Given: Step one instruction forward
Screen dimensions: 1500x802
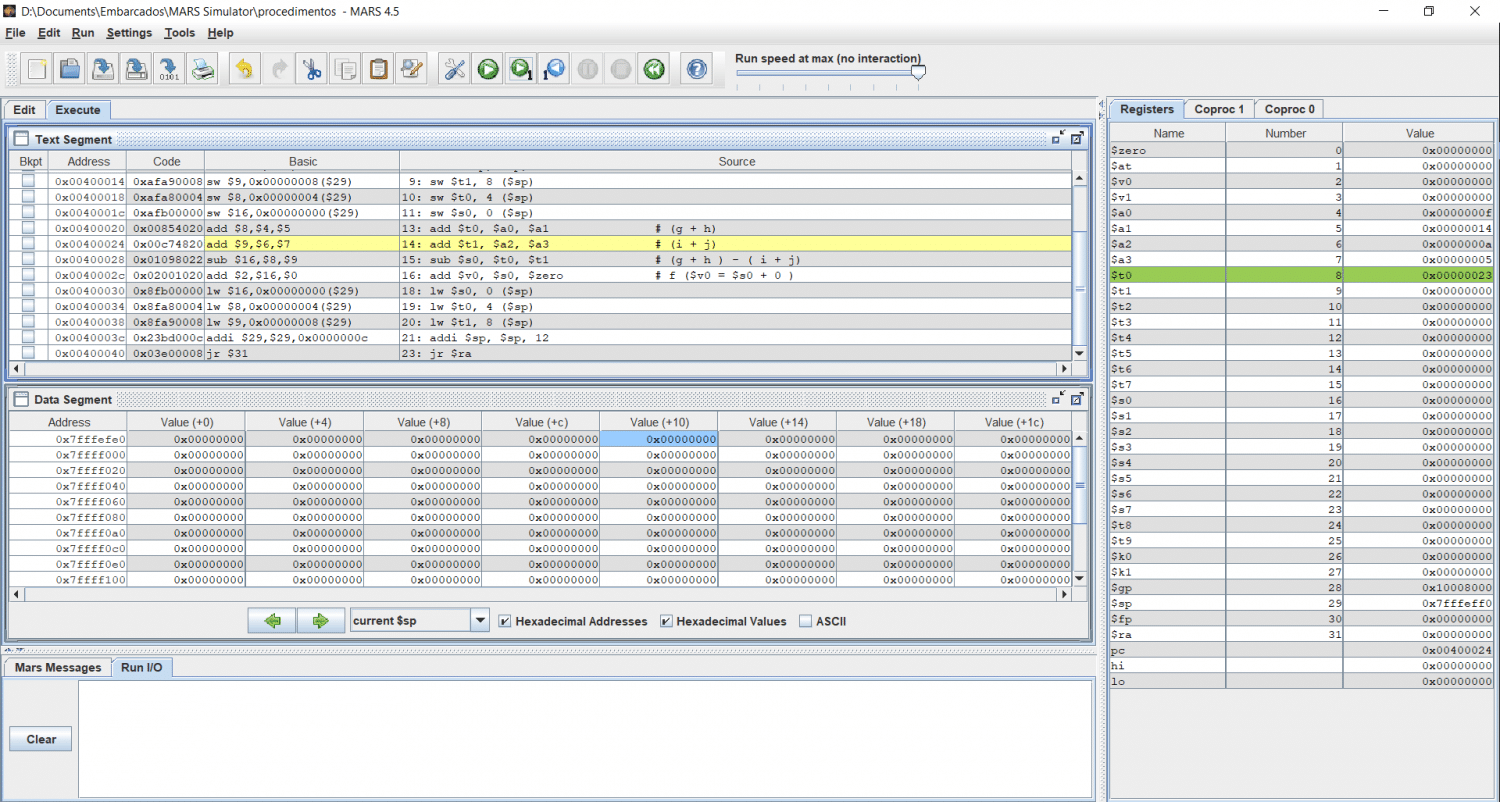Looking at the screenshot, I should [x=520, y=69].
